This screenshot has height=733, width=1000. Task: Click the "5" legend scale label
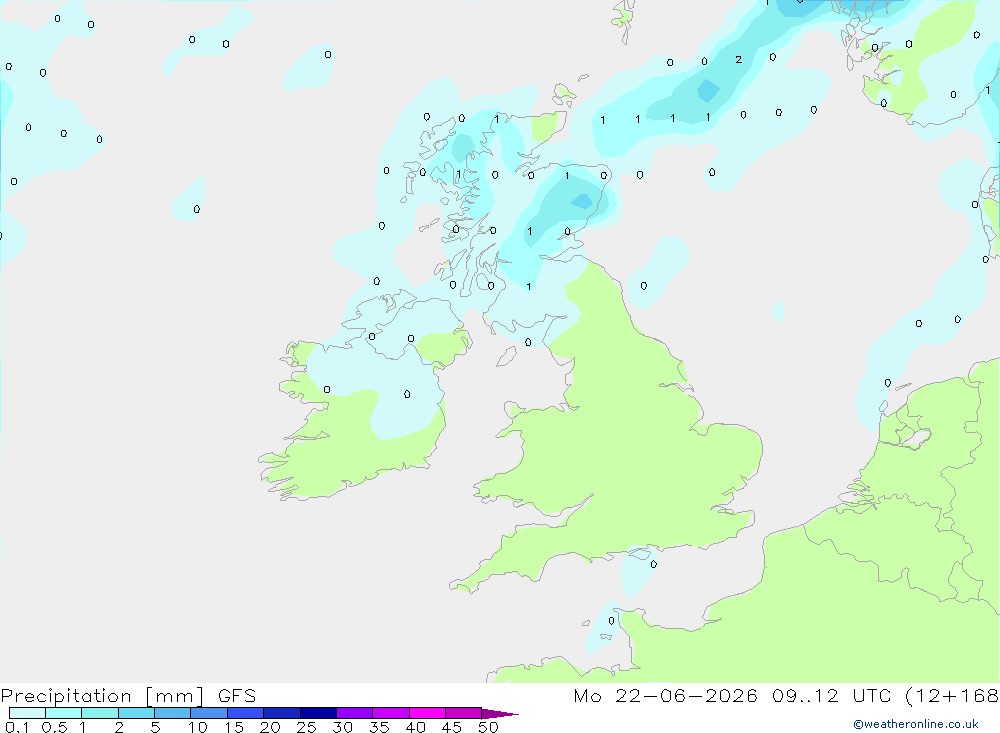click(155, 727)
